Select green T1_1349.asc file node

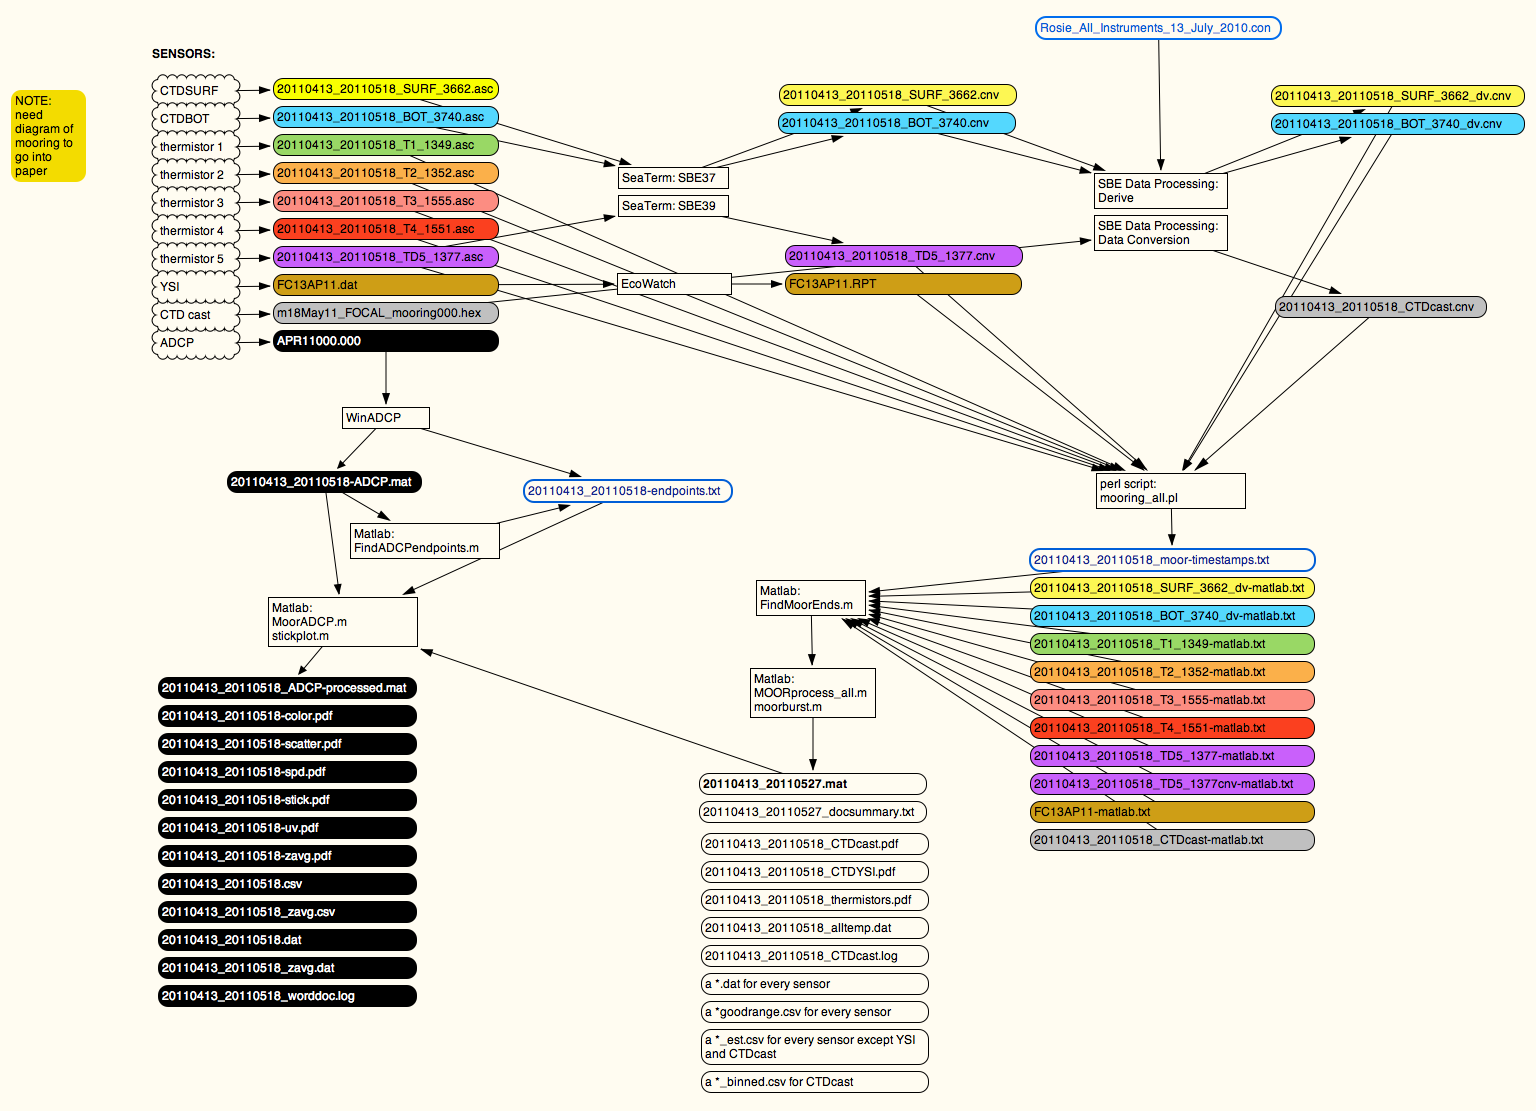(385, 145)
